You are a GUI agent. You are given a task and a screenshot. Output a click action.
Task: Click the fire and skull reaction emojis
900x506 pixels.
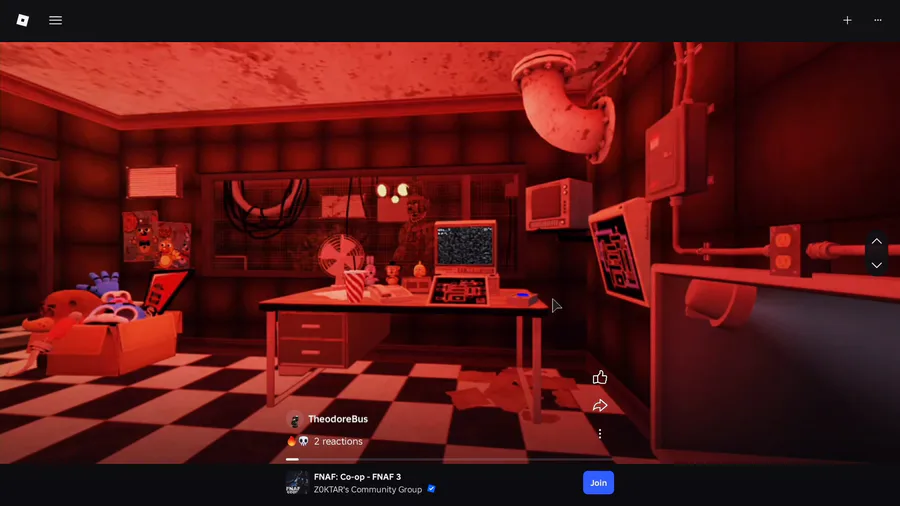[x=298, y=441]
